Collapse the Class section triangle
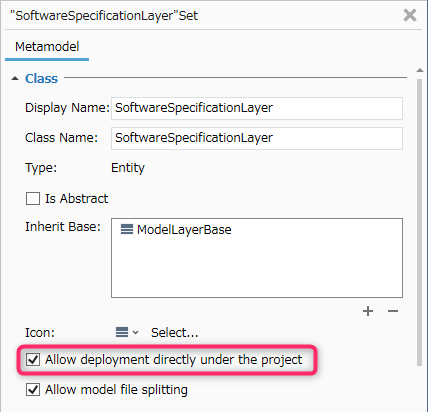 (15, 79)
